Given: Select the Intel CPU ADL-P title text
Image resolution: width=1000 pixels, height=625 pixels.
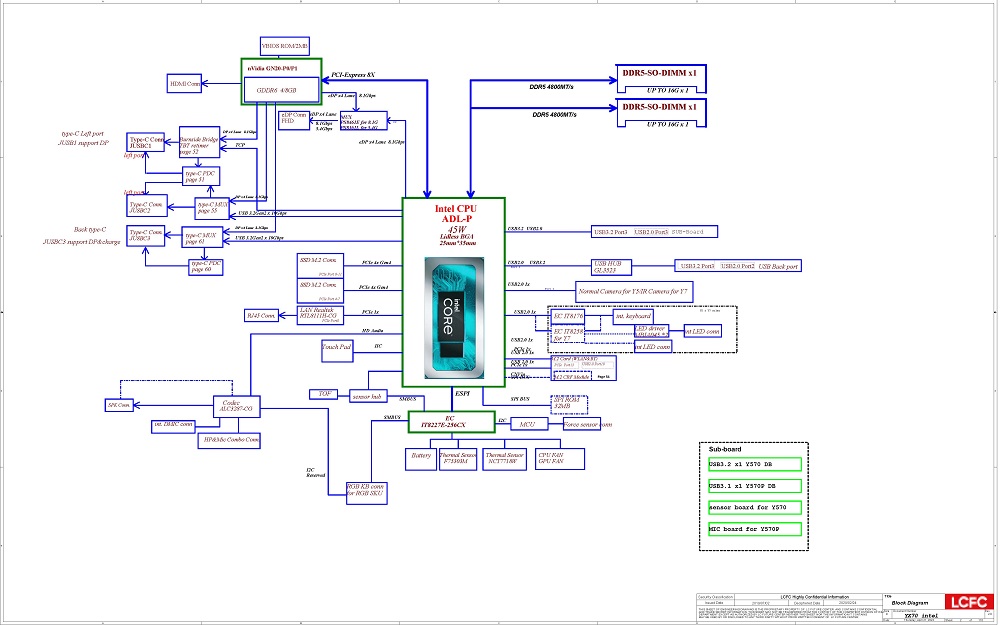Looking at the screenshot, I should (455, 214).
